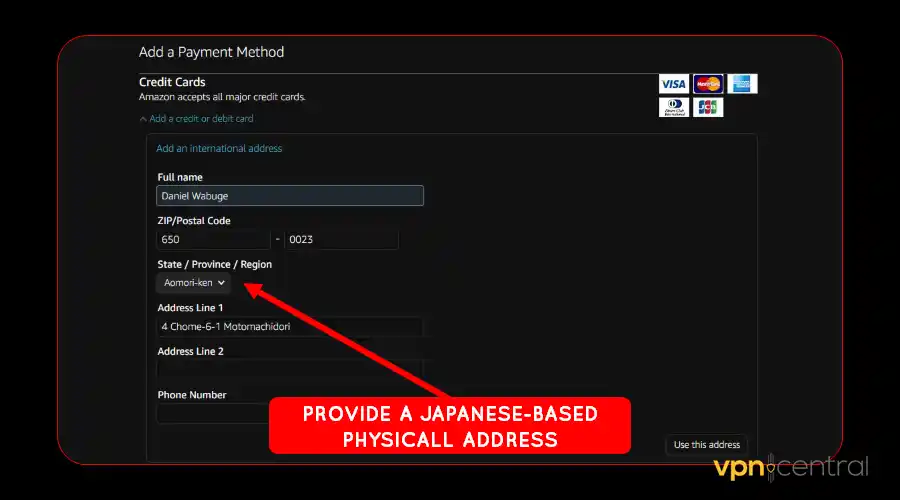
Task: Click the State / Province / Region label
Action: [x=215, y=265]
